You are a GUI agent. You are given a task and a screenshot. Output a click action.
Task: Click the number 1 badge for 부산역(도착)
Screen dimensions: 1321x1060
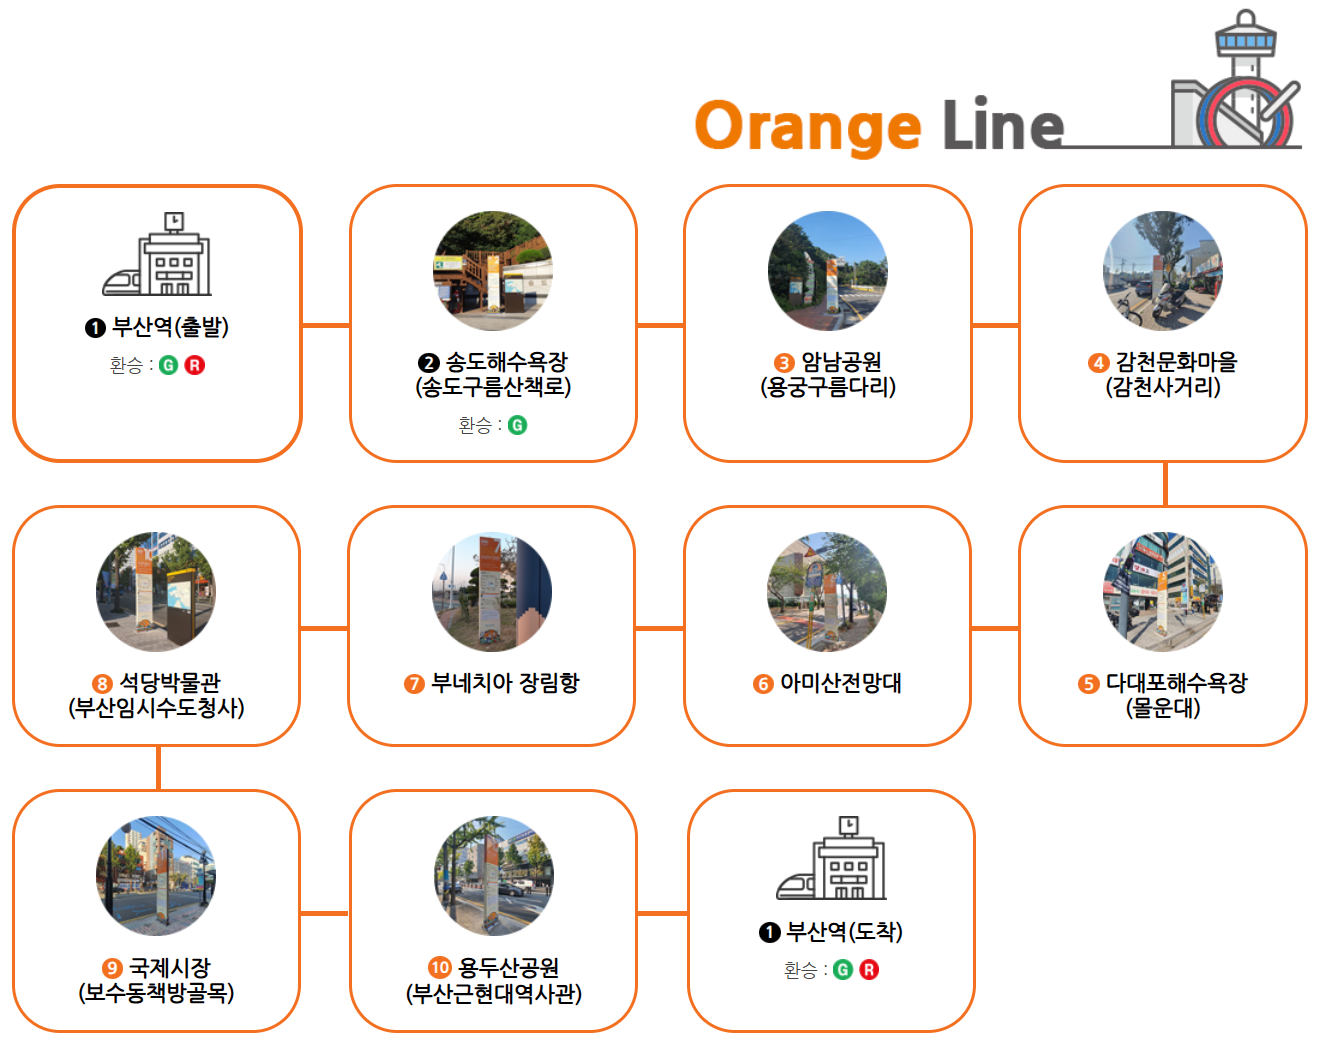(x=769, y=932)
